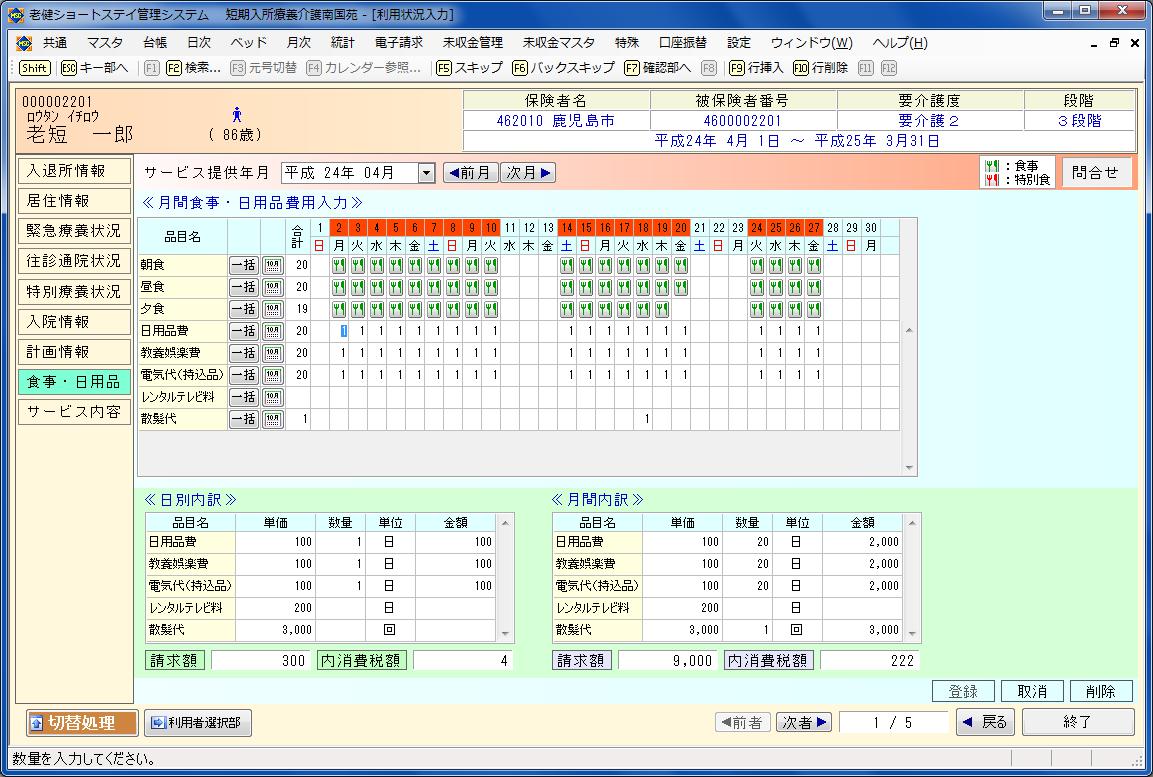Viewport: 1153px width, 777px height.
Task: Expand the サービス提供年月 dropdown
Action: [426, 173]
